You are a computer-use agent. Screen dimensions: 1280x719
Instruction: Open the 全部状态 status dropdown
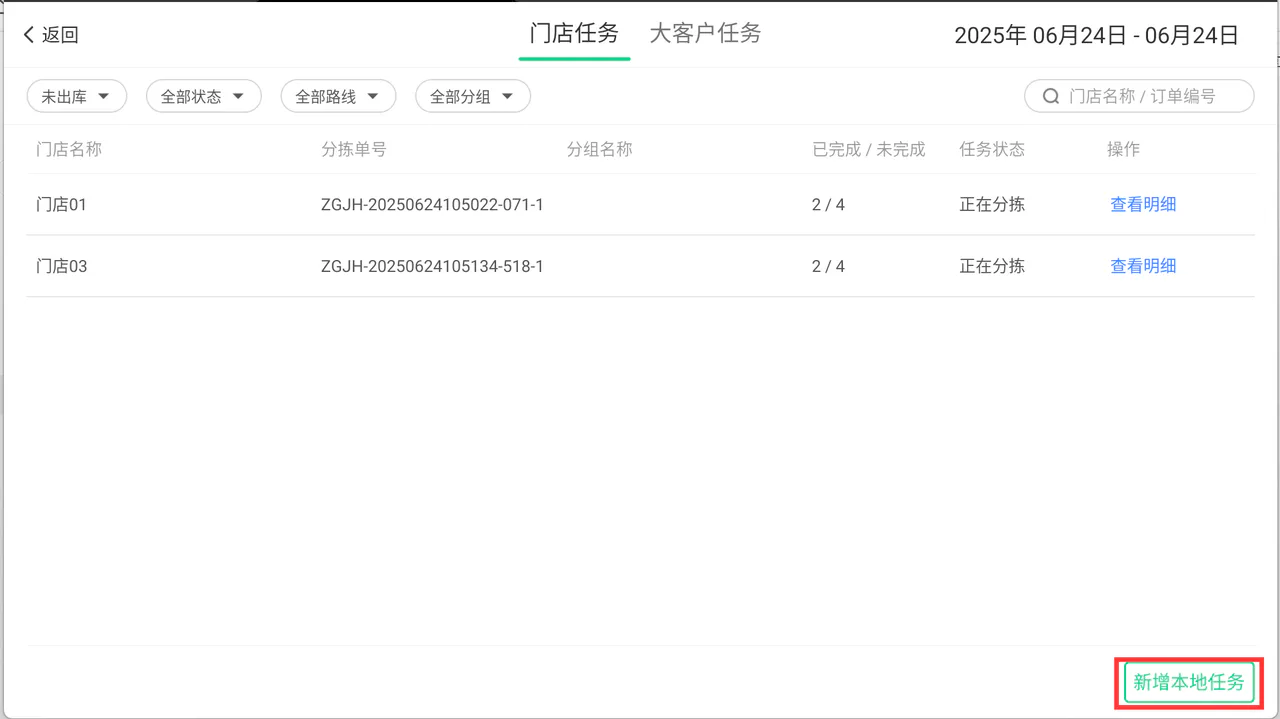tap(204, 96)
